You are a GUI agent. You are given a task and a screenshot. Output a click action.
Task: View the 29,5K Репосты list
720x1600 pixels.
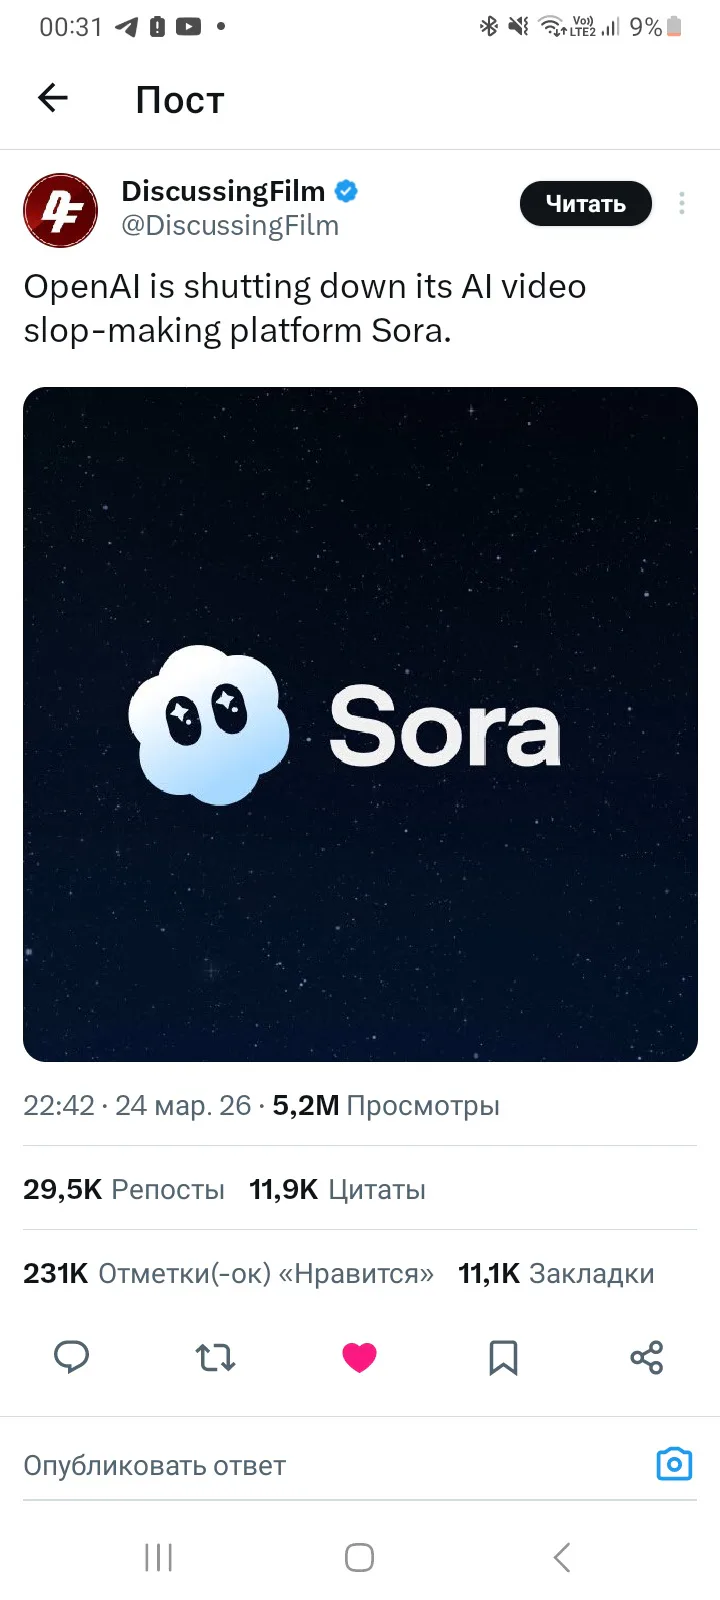pyautogui.click(x=124, y=1189)
